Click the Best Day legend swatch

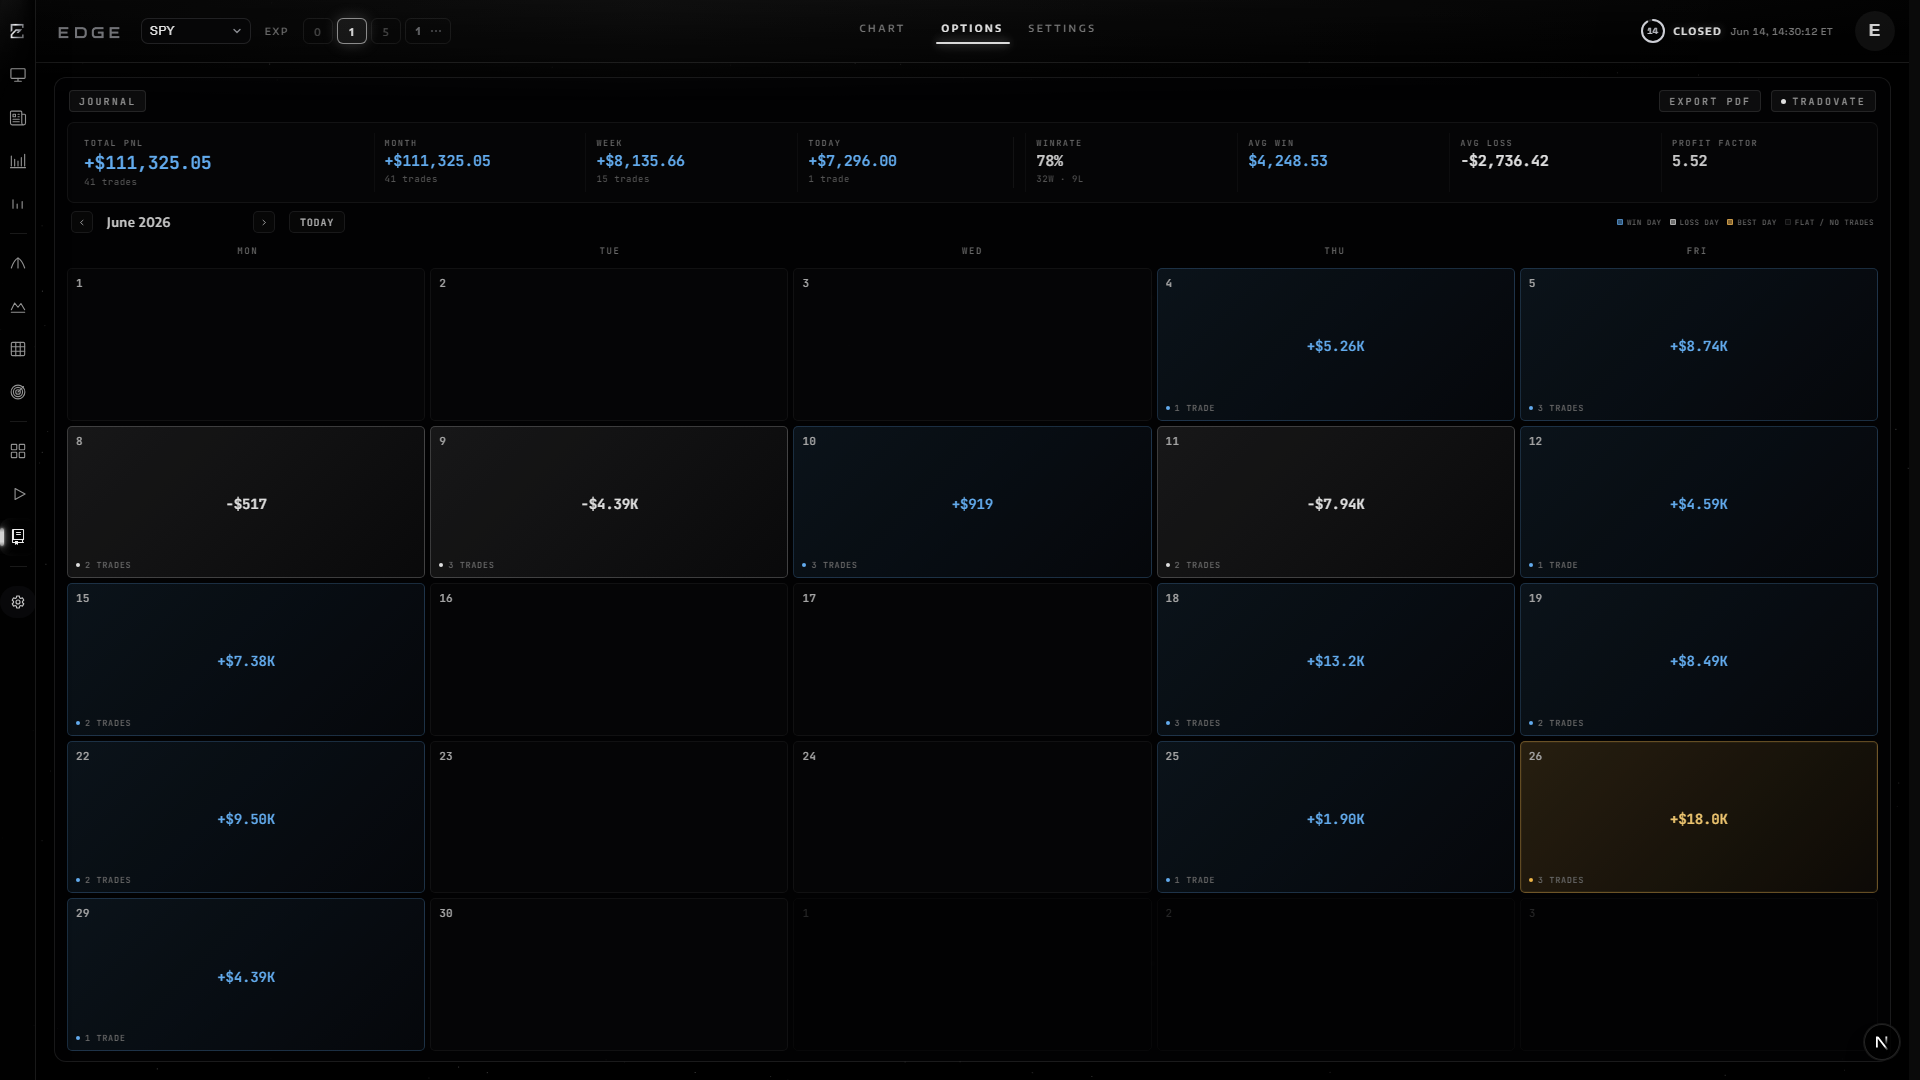pos(1730,223)
